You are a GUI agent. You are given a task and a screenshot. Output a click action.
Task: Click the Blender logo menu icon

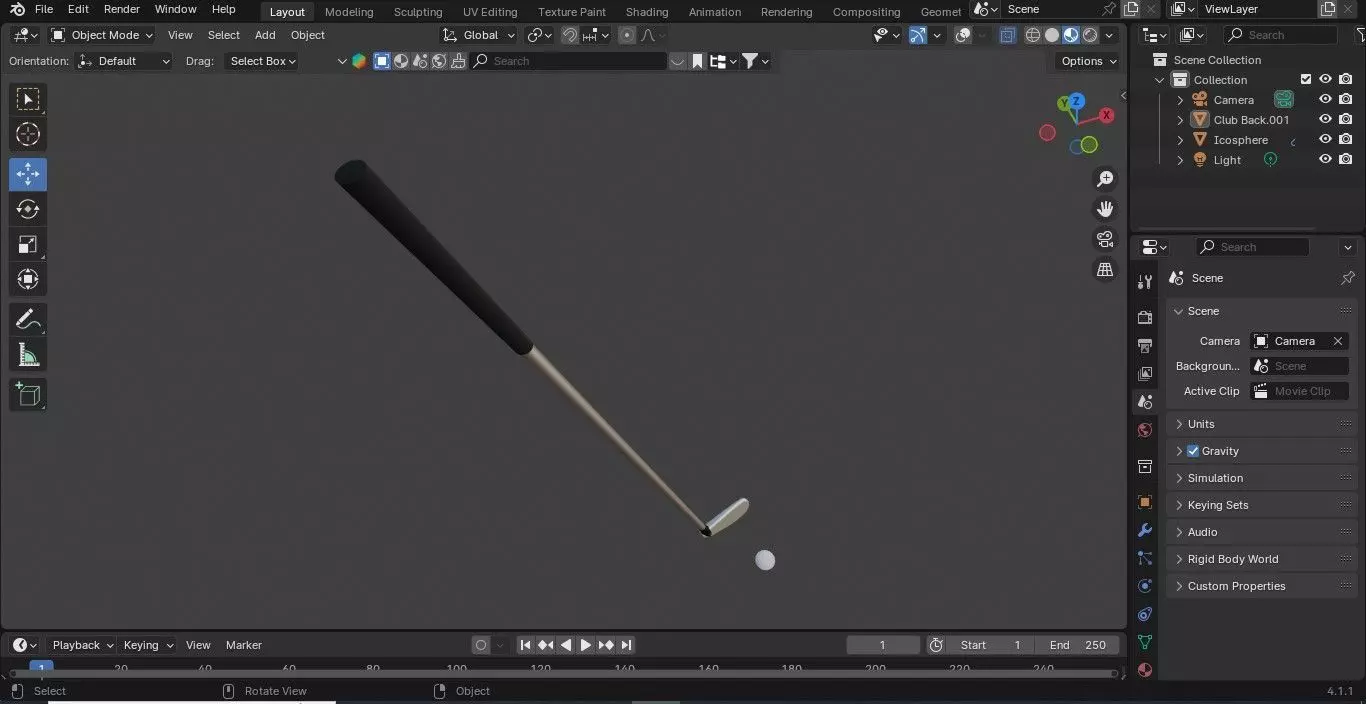click(x=17, y=9)
